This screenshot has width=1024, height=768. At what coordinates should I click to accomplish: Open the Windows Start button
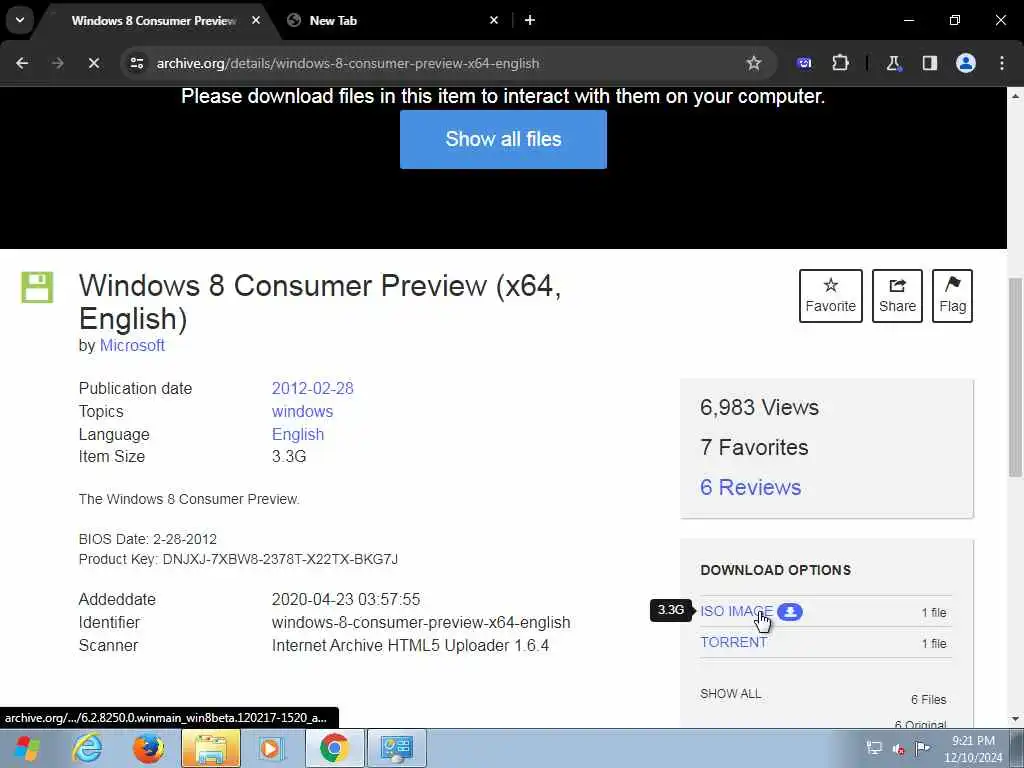tap(27, 748)
